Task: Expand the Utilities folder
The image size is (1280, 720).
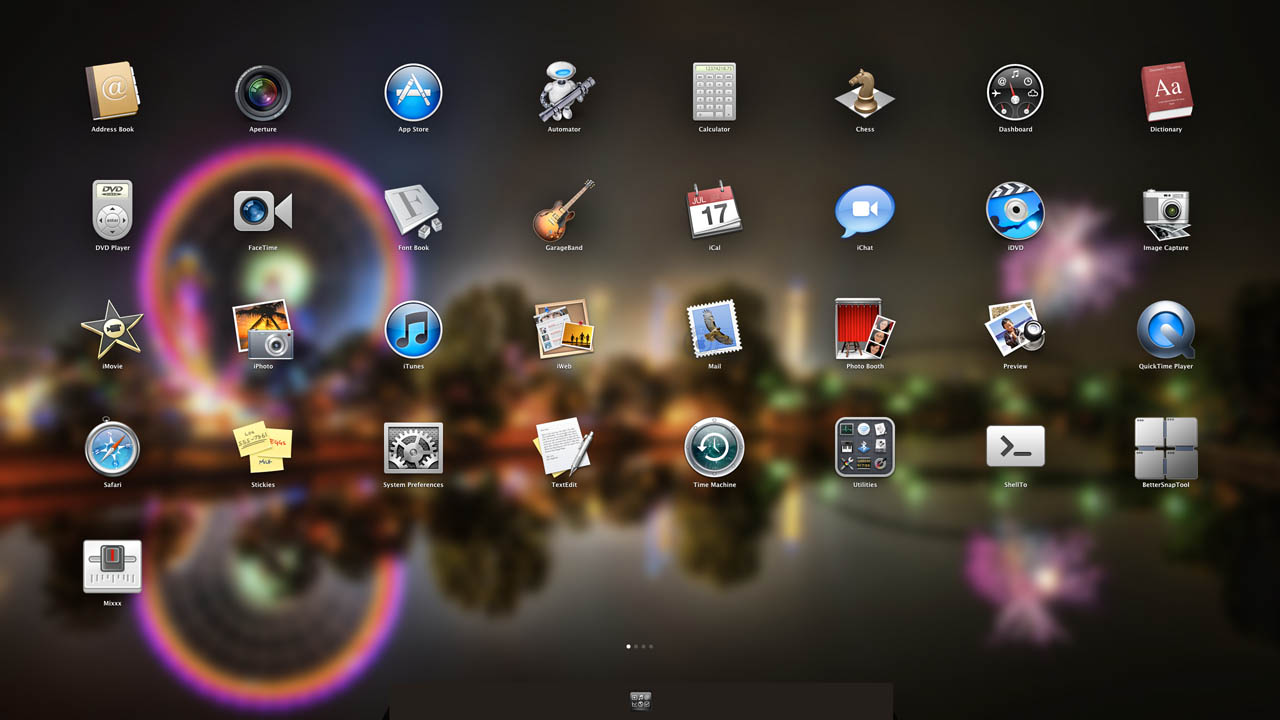Action: coord(865,447)
